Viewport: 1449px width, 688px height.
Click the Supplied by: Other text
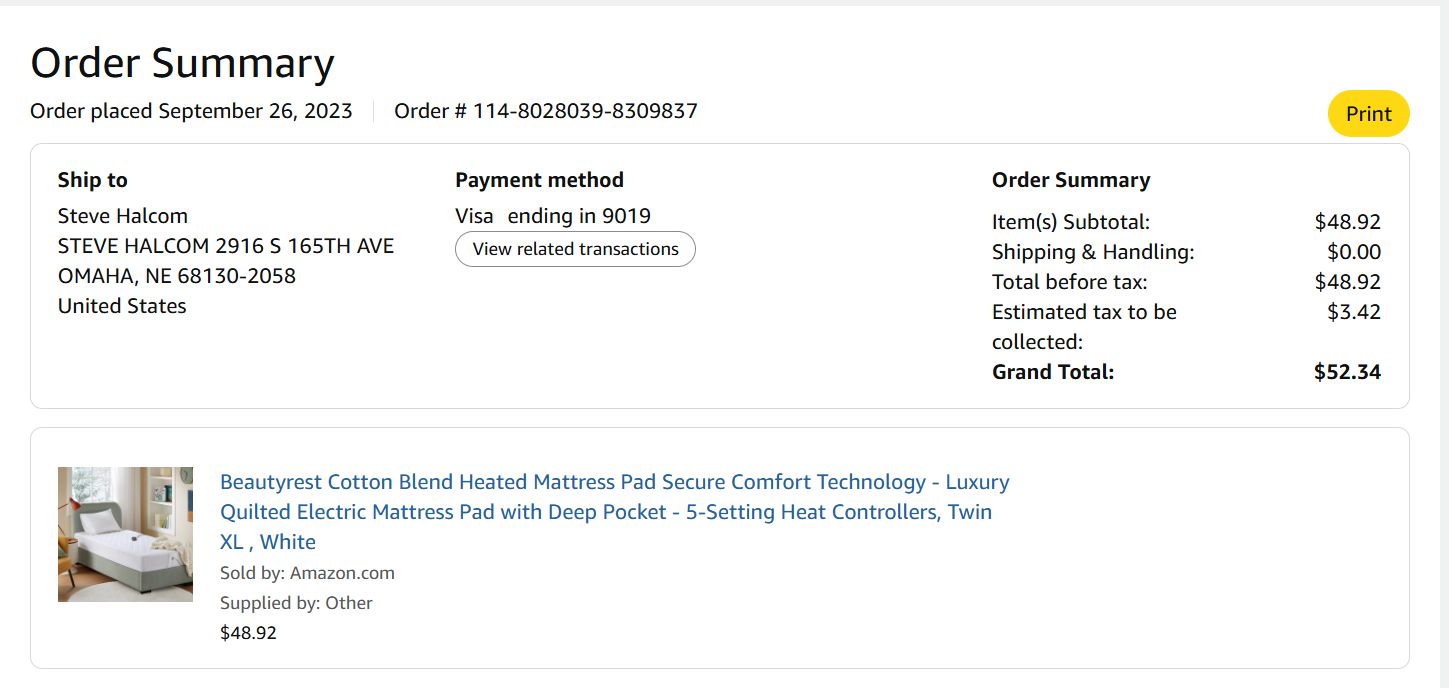coord(296,603)
